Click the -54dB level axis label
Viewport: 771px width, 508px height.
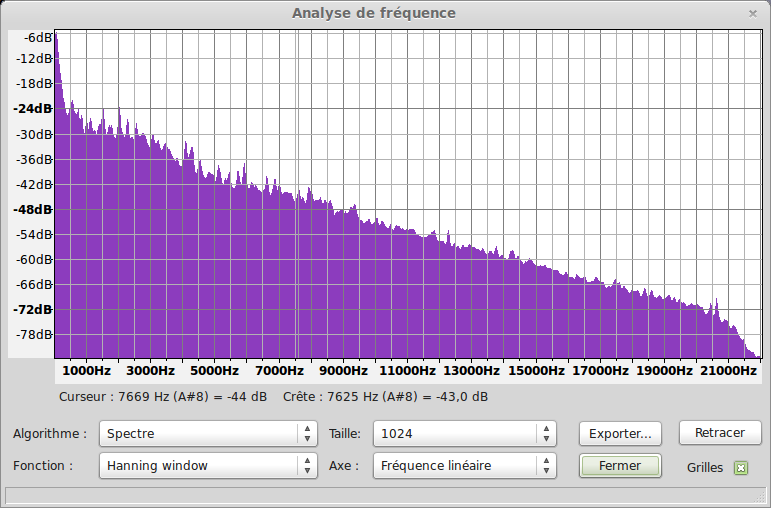click(33, 235)
